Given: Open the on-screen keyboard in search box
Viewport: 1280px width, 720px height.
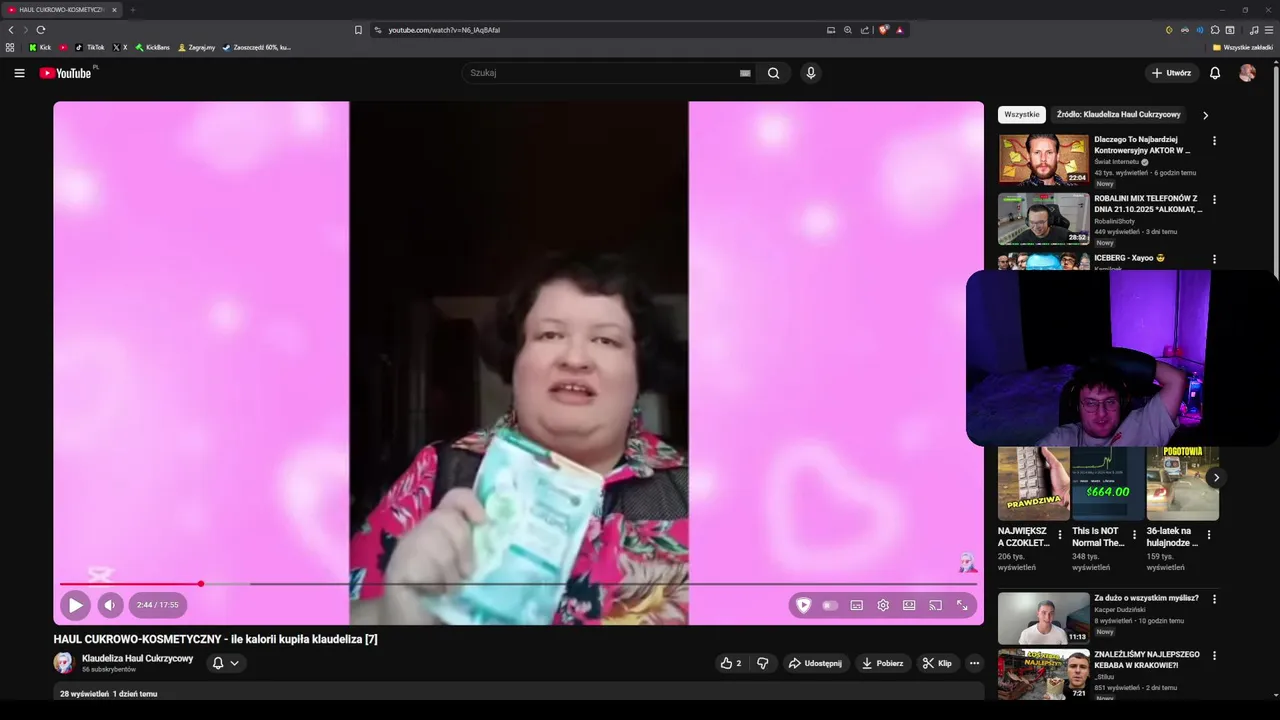Looking at the screenshot, I should click(x=745, y=73).
